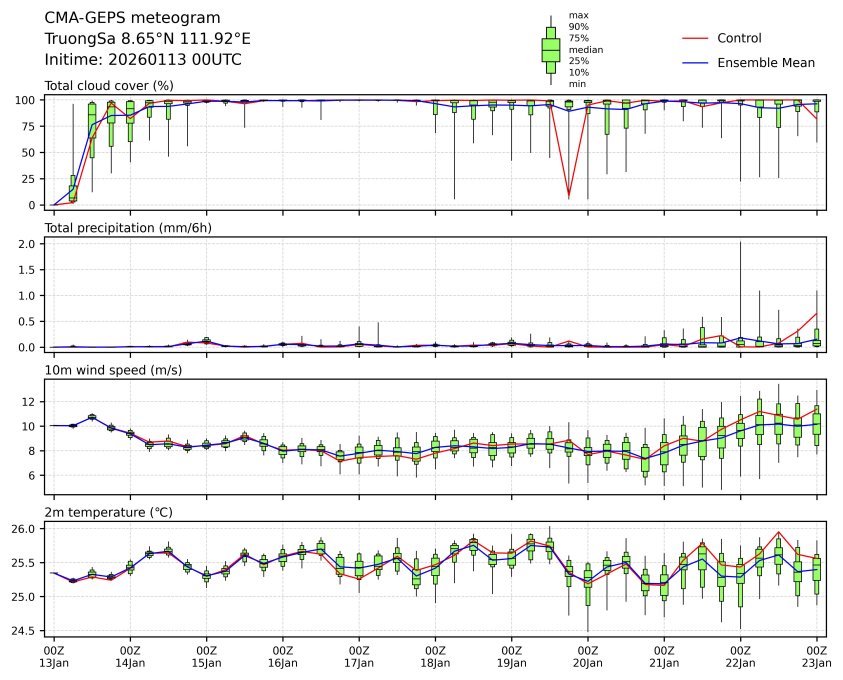Click the "10m wind speed (m/s)" panel title
Screen dimensions: 843x680
(113, 371)
